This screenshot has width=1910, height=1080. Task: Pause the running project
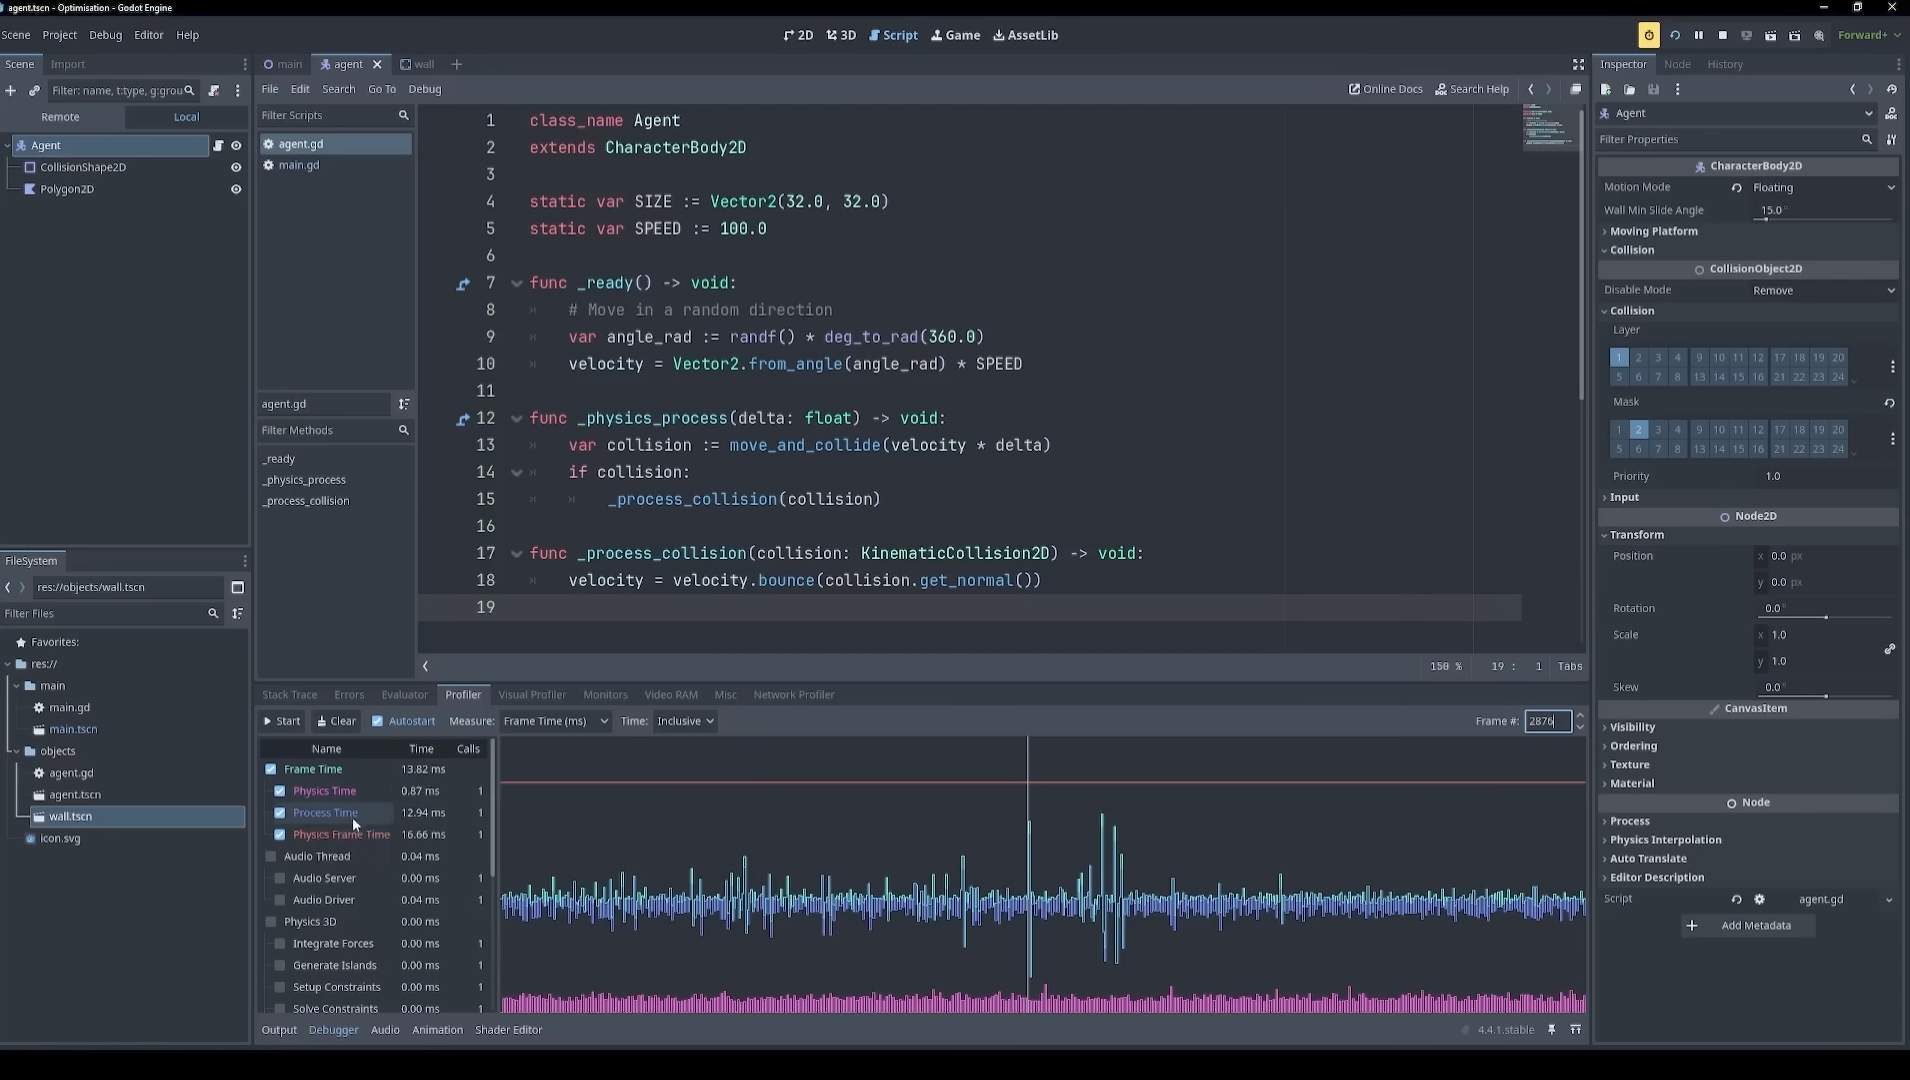pos(1698,35)
